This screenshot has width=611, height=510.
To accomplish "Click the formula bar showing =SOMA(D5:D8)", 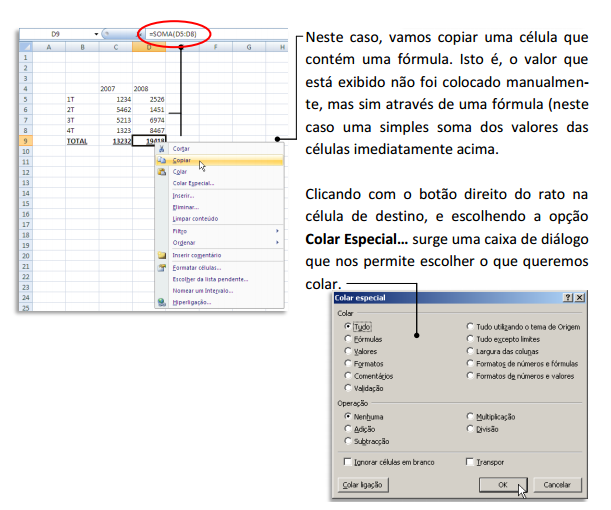I will 182,34.
